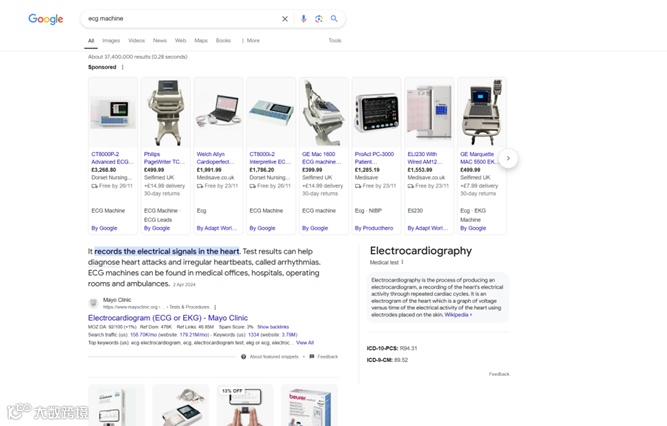Open Electrocardiogram (ECG or EKG) - Mayo Clinic

point(168,318)
